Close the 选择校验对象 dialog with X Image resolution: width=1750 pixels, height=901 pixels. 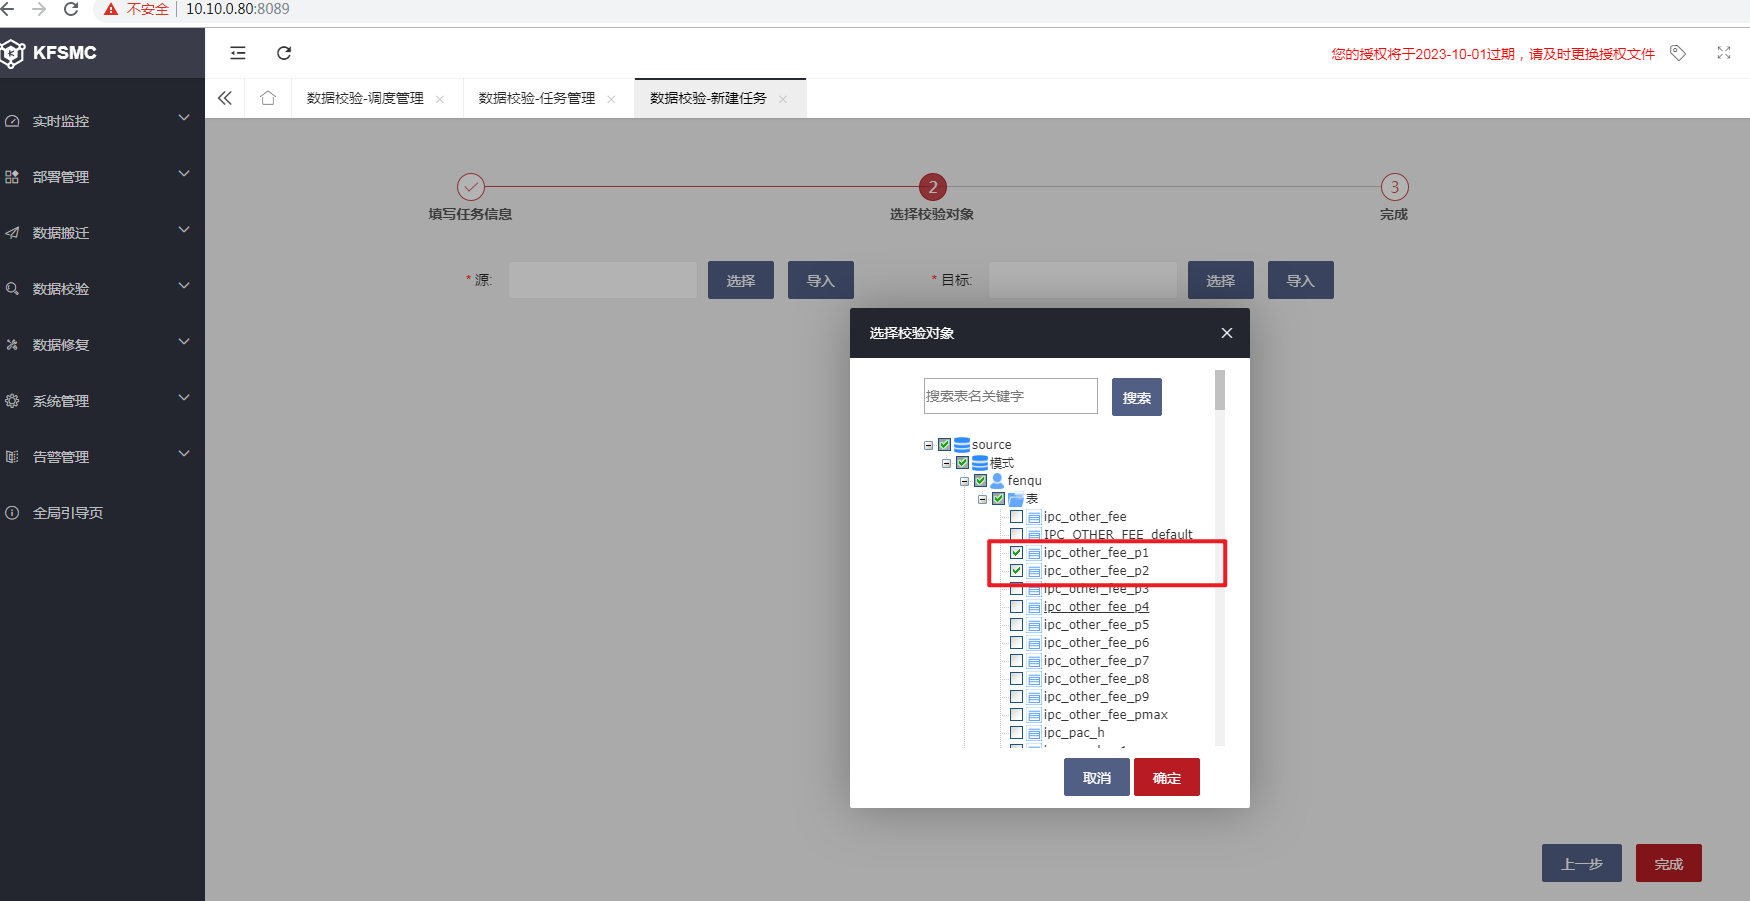click(x=1227, y=333)
